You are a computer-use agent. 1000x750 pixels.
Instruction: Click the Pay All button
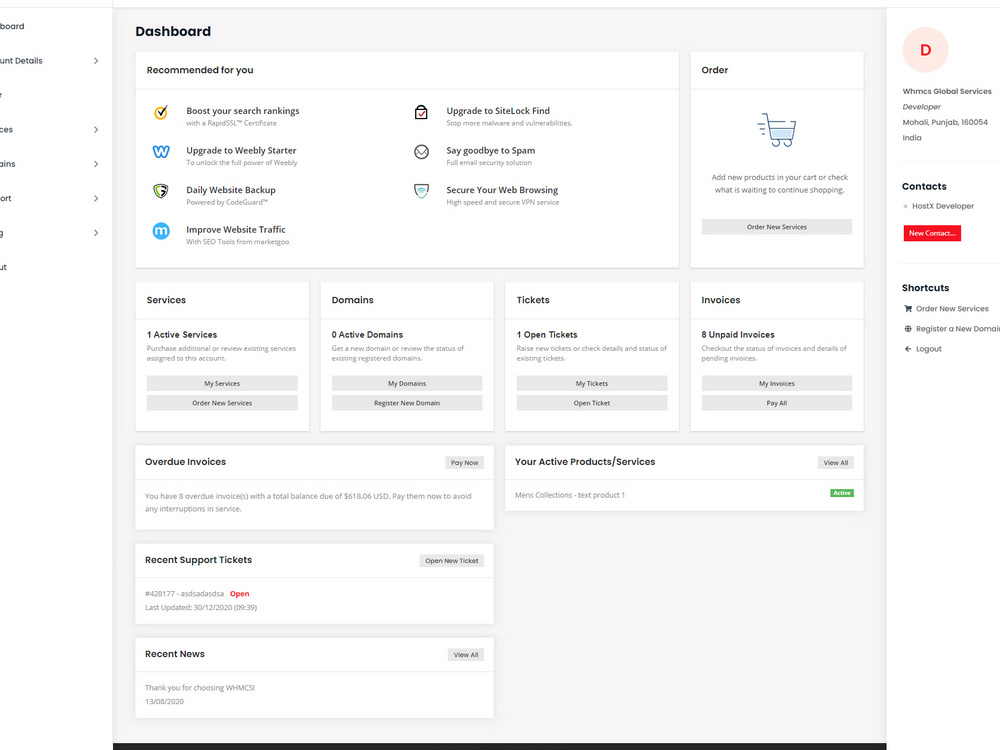tap(777, 403)
